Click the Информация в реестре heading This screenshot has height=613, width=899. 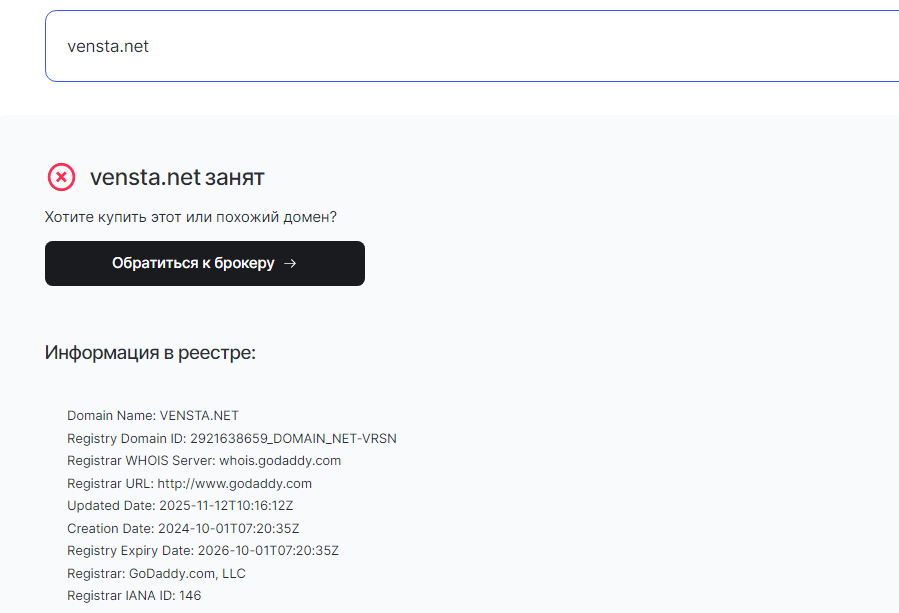point(150,353)
